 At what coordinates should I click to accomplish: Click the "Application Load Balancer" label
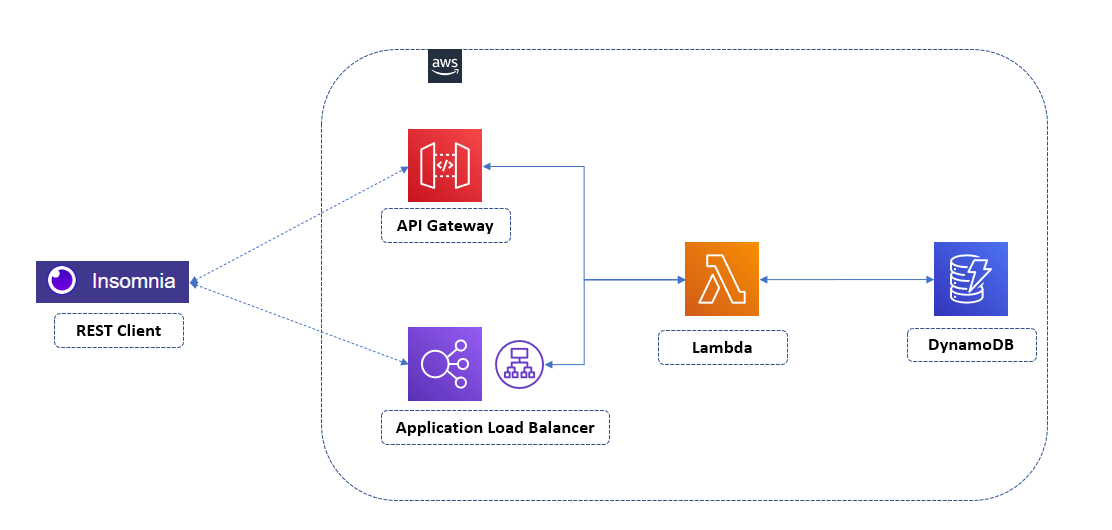(495, 428)
